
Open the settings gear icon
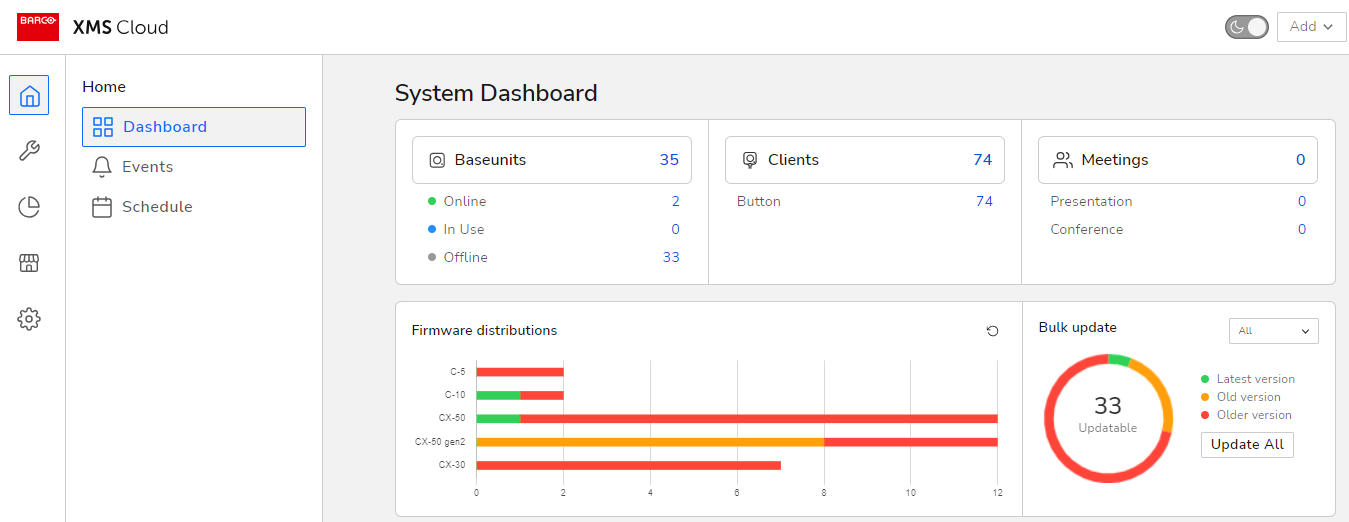coord(29,319)
